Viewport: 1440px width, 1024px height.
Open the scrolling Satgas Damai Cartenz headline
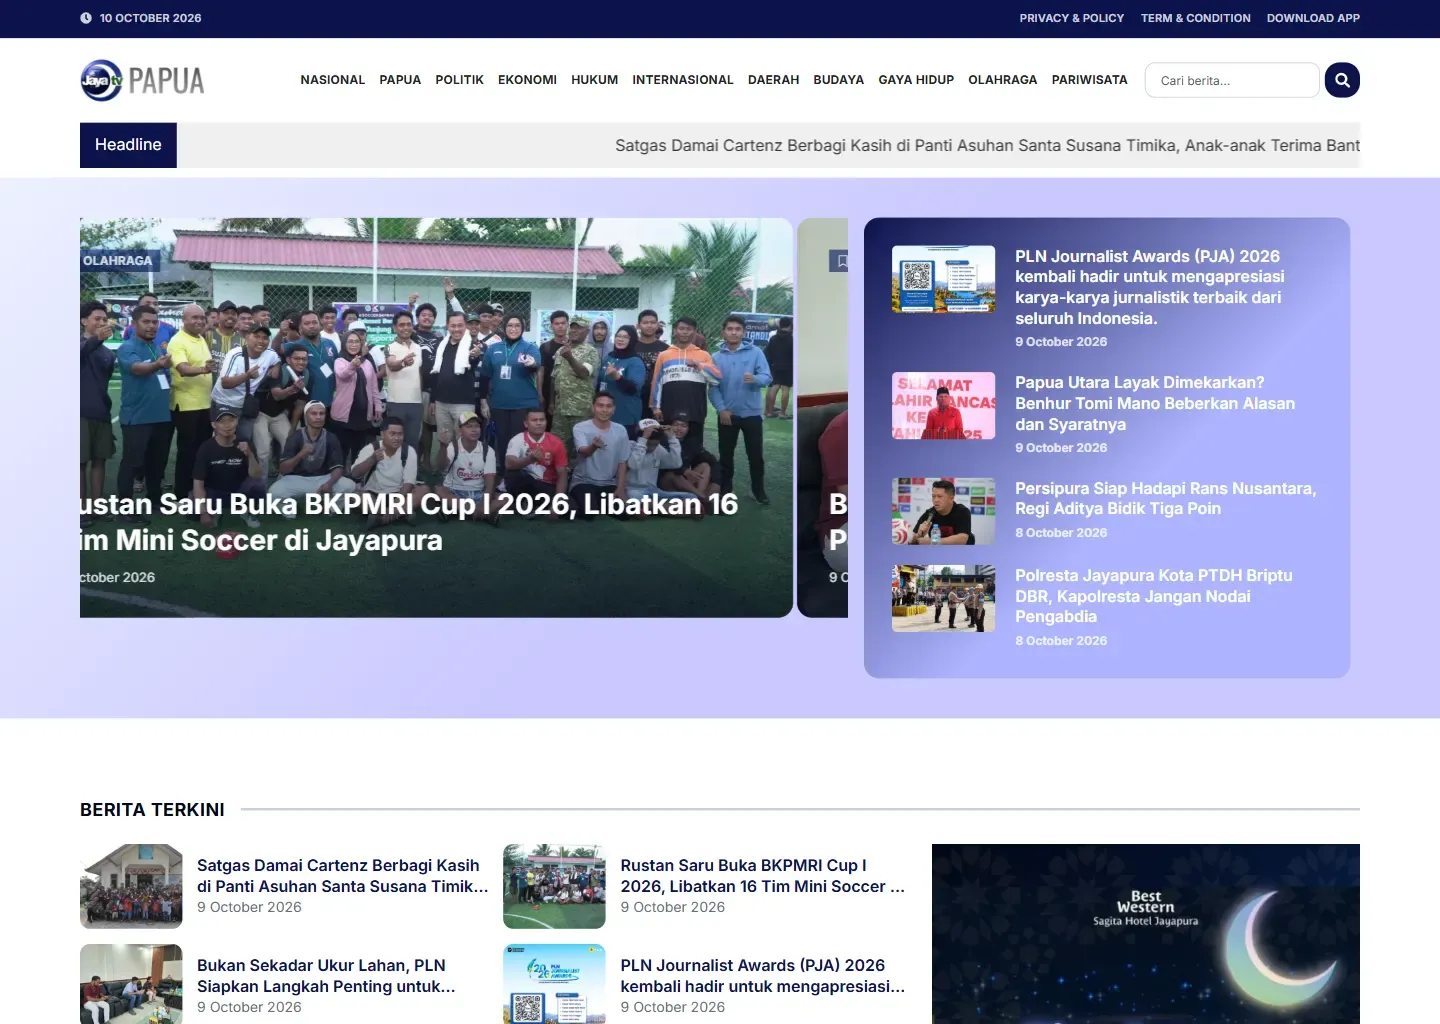click(x=987, y=145)
